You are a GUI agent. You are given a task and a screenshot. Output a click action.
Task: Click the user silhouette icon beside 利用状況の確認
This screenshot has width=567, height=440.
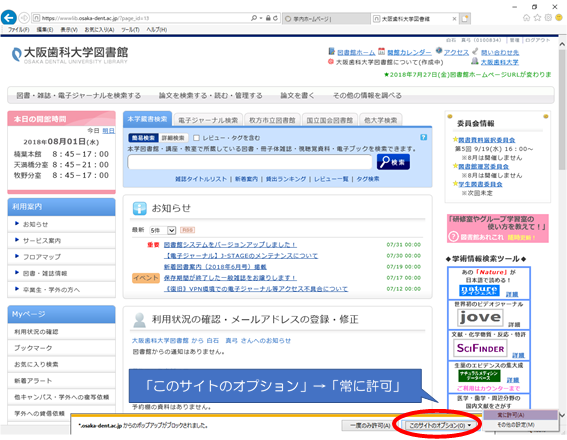(x=139, y=320)
